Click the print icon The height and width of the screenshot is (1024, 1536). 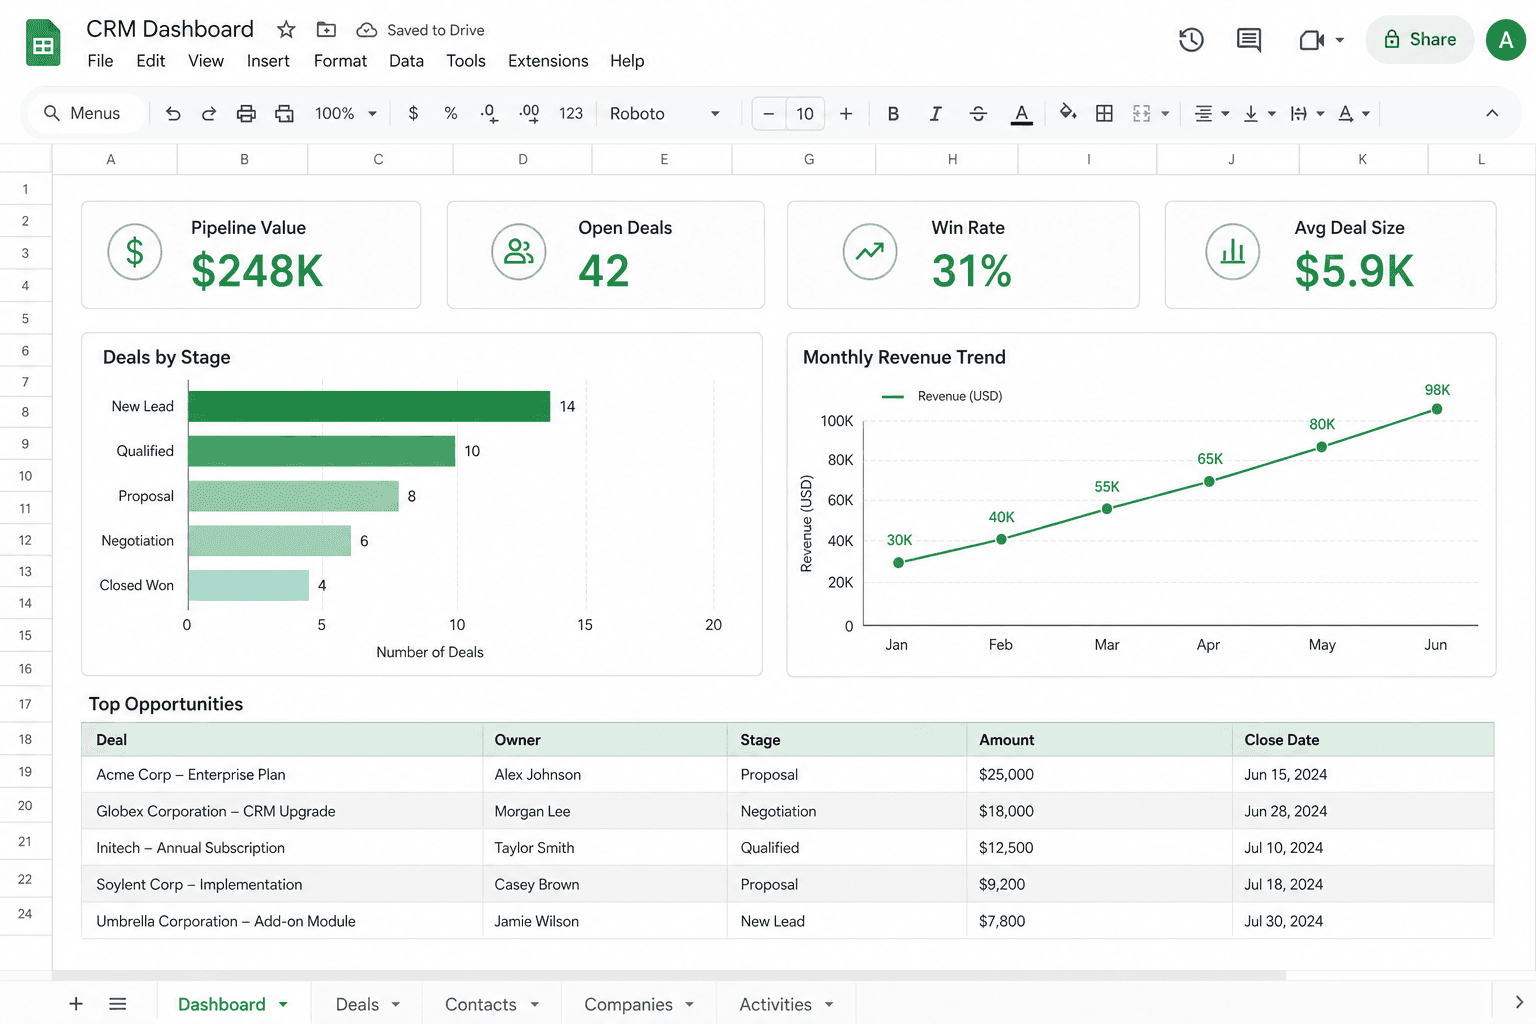coord(246,114)
